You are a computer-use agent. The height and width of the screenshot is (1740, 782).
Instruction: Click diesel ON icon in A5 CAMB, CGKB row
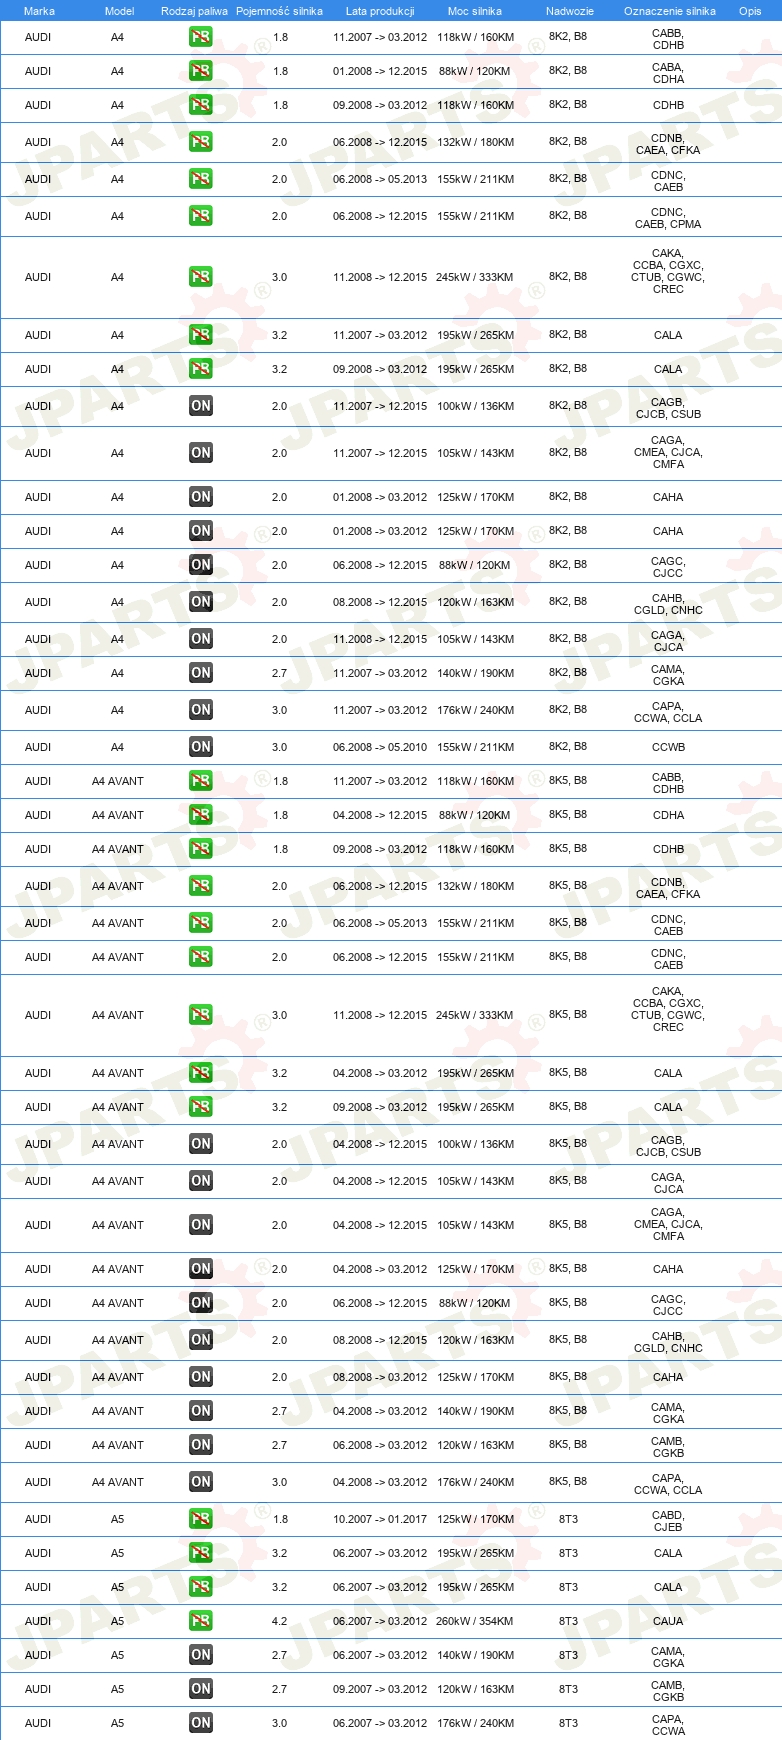coord(201,1689)
